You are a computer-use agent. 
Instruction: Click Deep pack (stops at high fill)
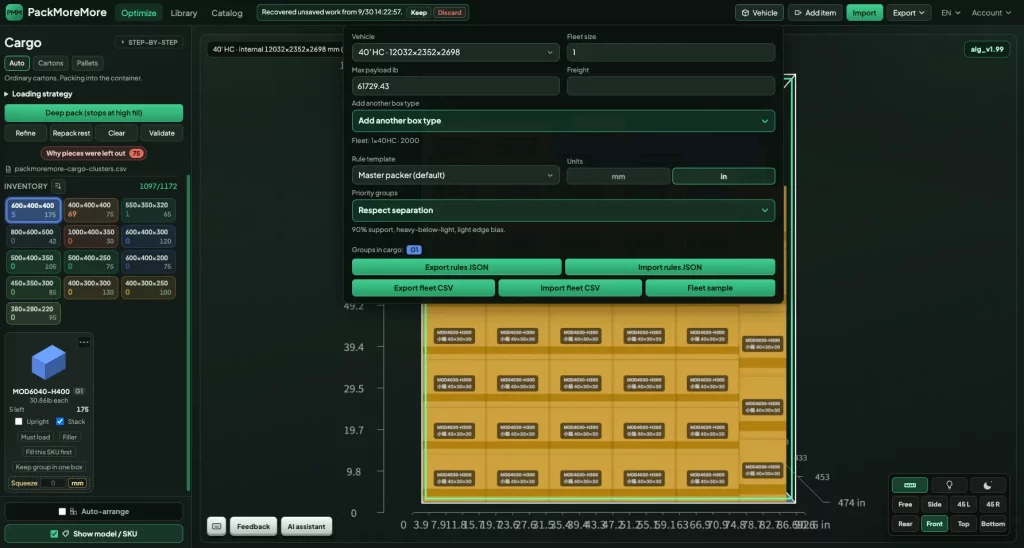[x=94, y=113]
